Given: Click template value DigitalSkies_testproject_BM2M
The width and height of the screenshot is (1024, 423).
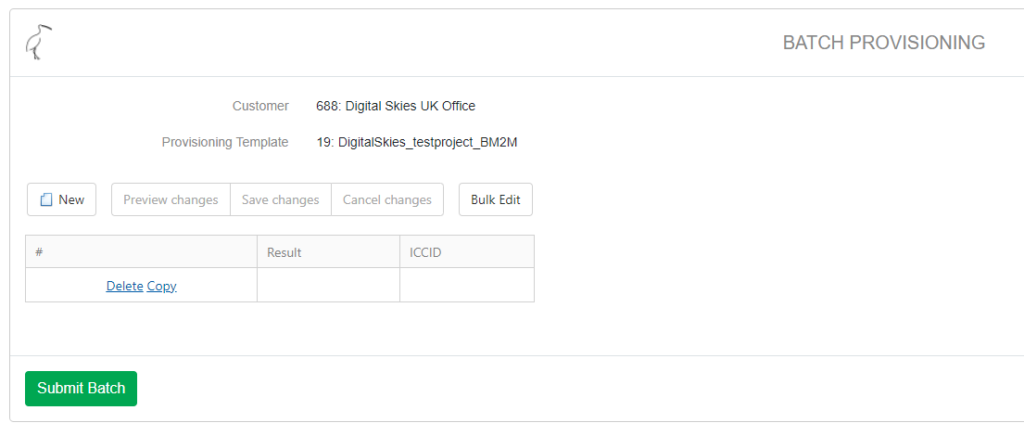Looking at the screenshot, I should tap(416, 142).
